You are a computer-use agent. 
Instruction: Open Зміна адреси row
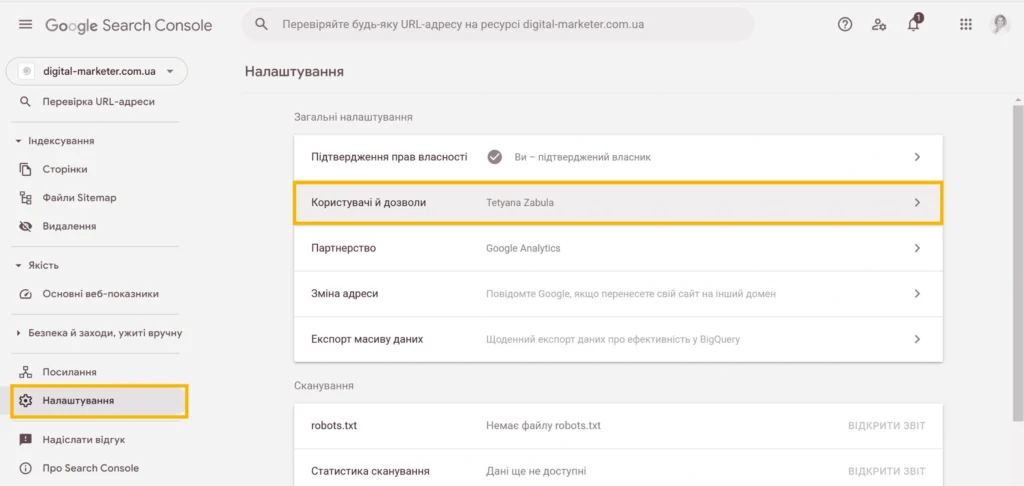click(618, 294)
